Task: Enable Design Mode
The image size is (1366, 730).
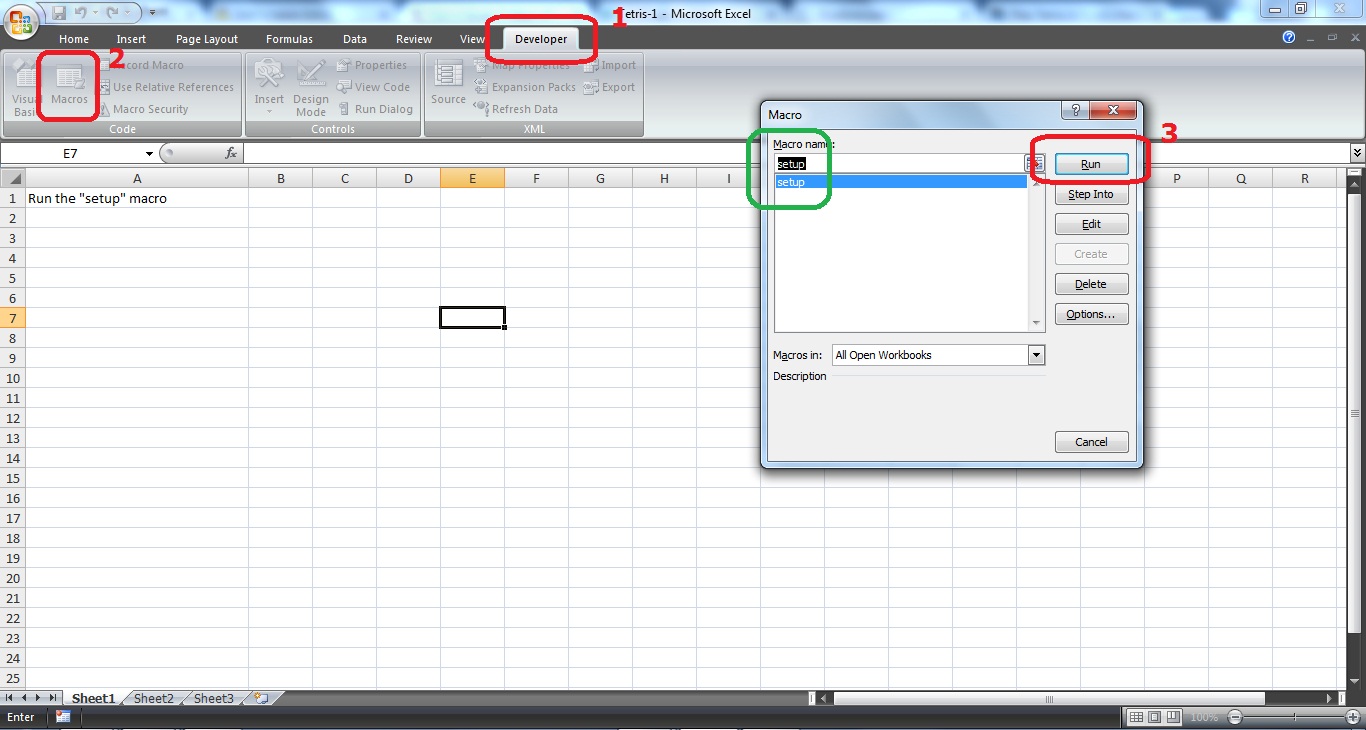Action: [311, 86]
